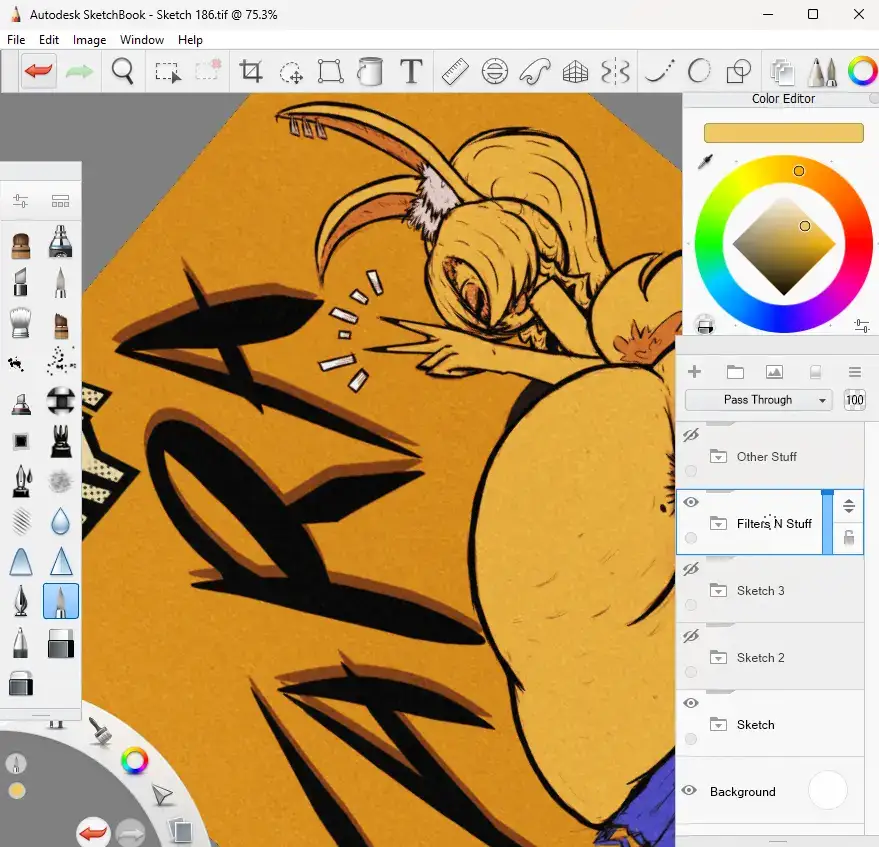Show the Other Stuff group
Viewport: 879px width, 847px height.
coord(691,435)
